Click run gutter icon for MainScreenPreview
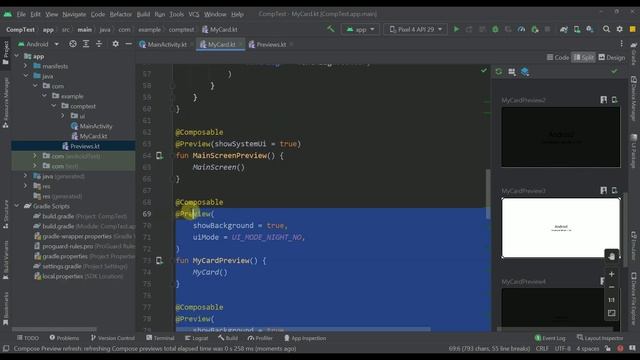The width and height of the screenshot is (640, 360). point(160,156)
